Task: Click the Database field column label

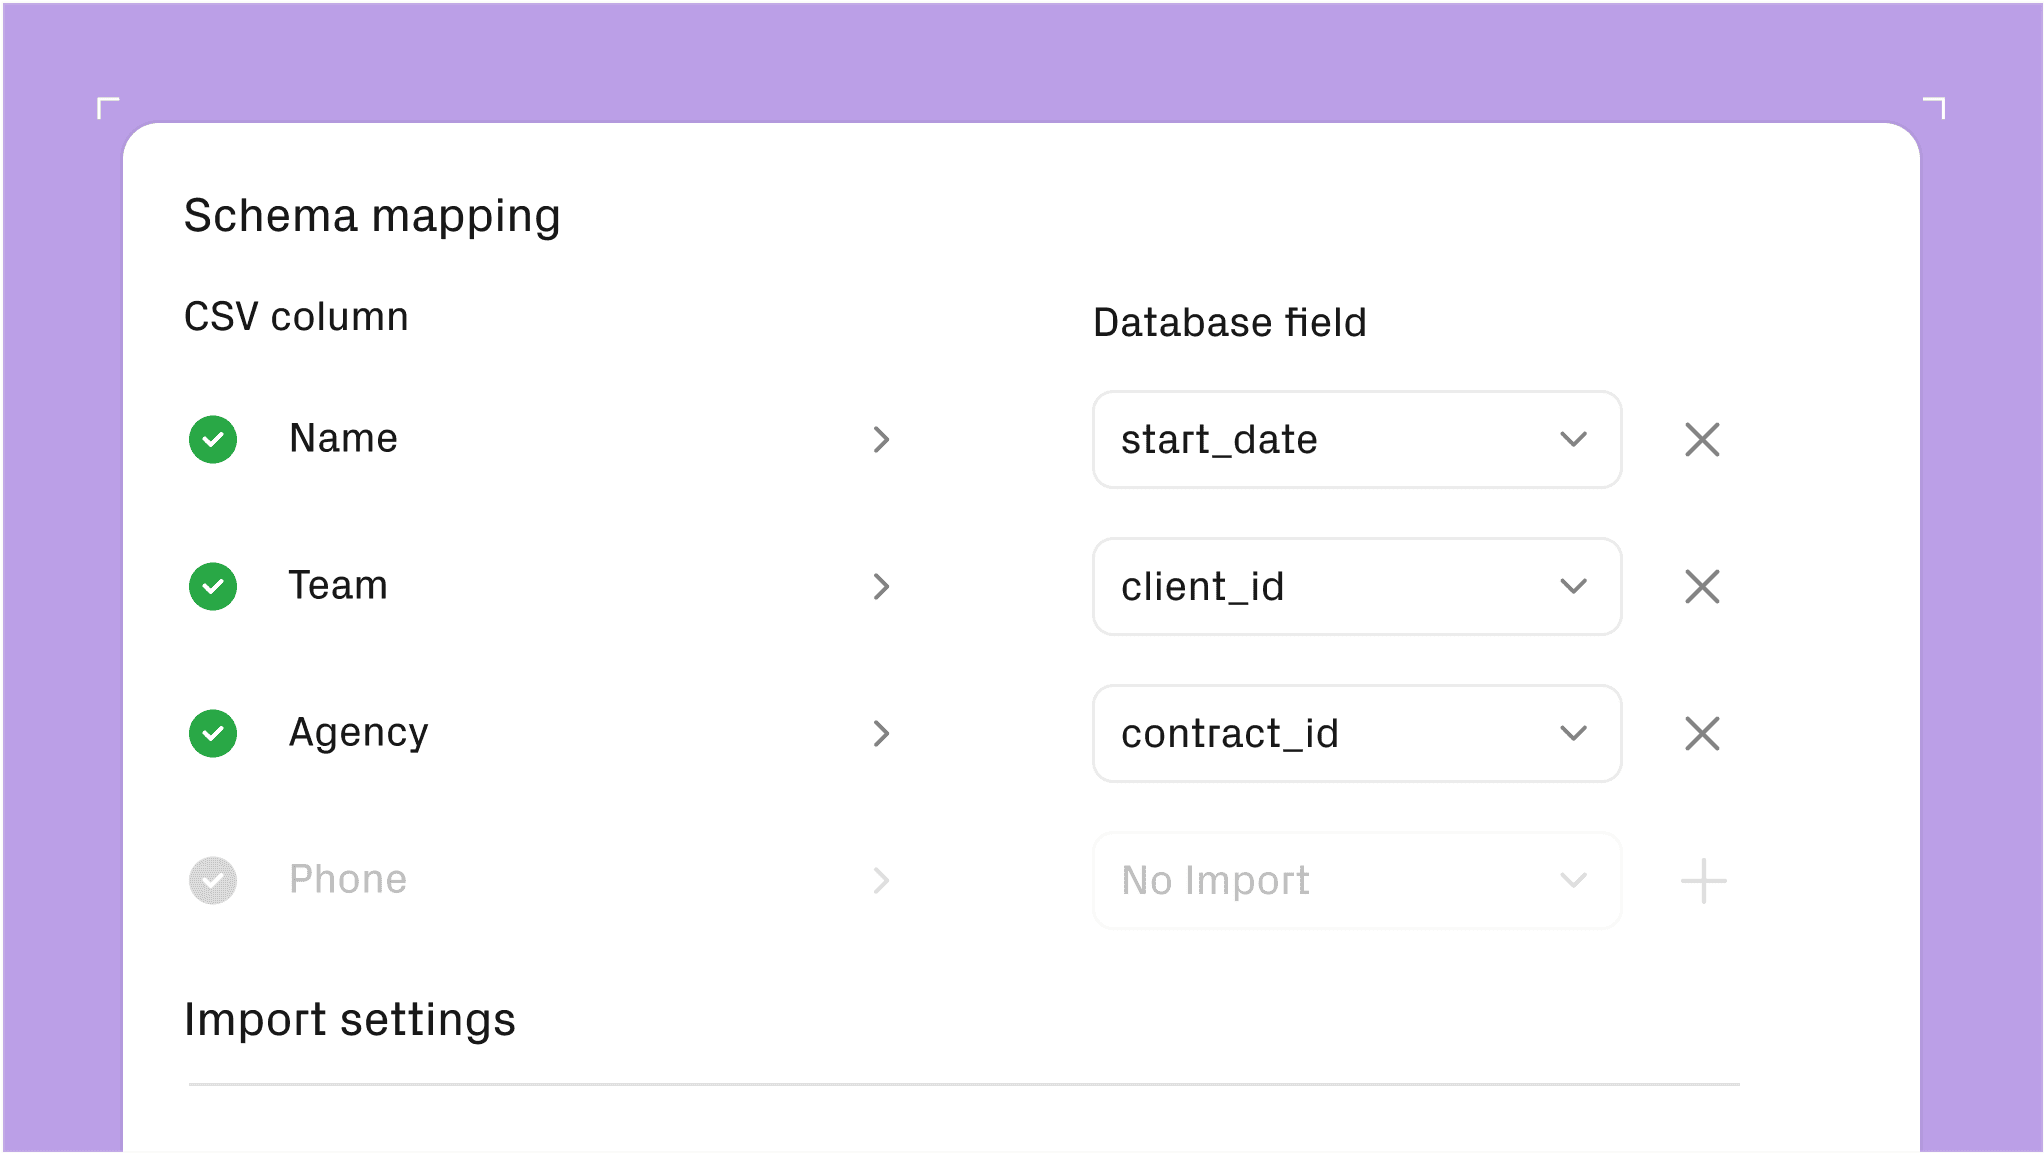Action: (1229, 322)
